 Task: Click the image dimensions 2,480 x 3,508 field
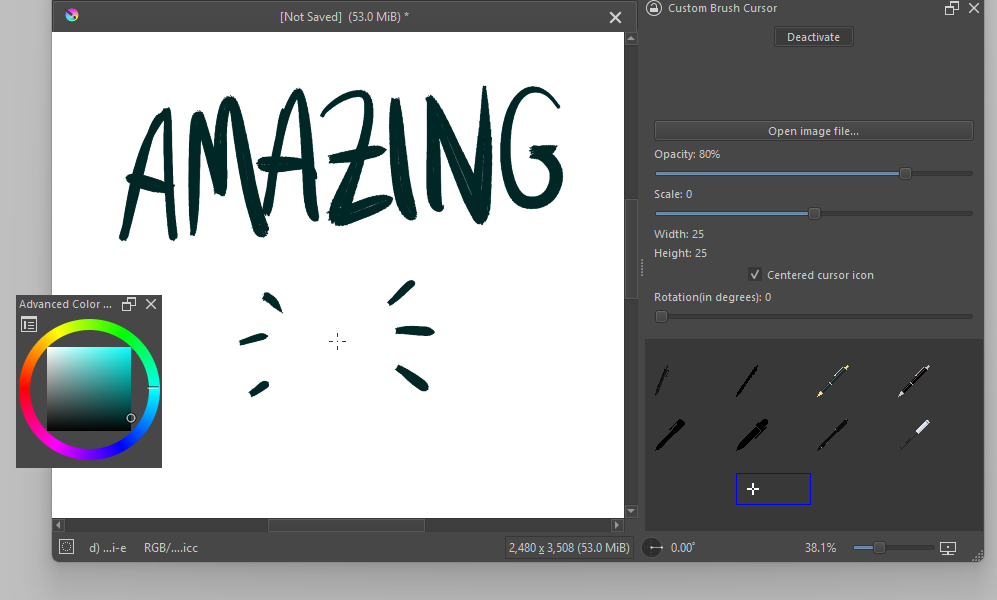point(569,548)
